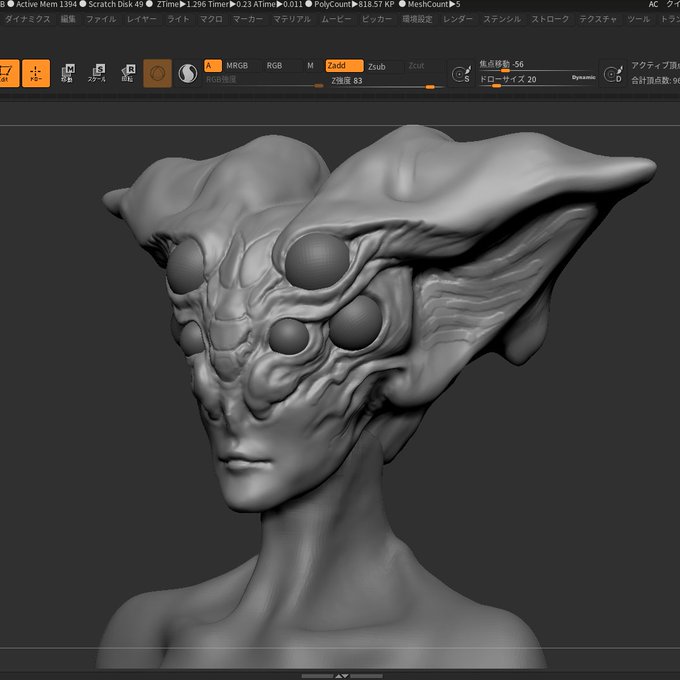
Task: Activate the Scale (S) tool
Action: pos(97,73)
